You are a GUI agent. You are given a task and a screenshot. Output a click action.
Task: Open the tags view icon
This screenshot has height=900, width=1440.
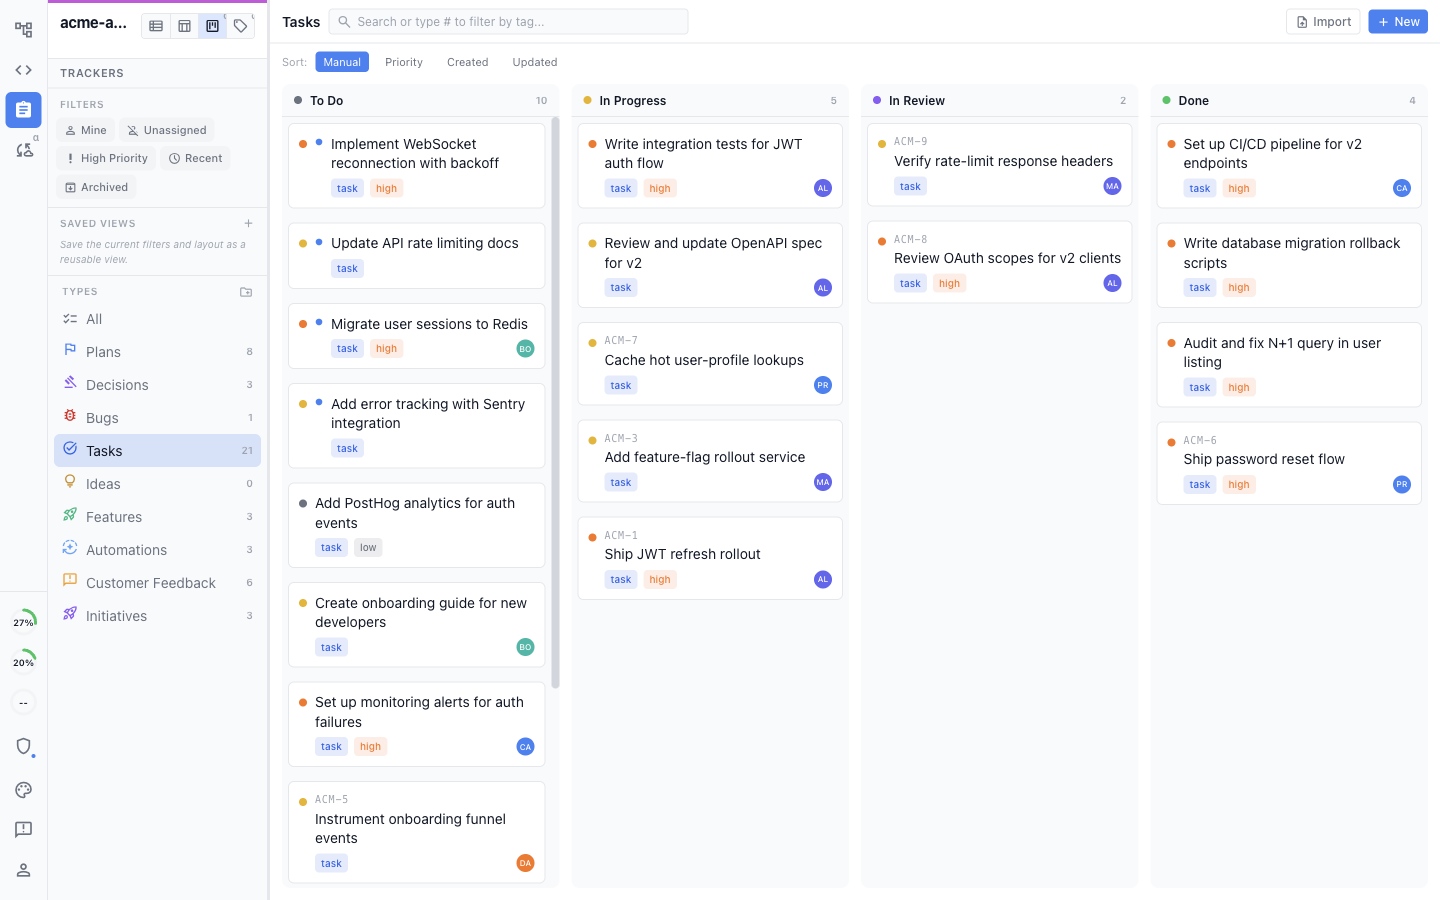tap(240, 26)
